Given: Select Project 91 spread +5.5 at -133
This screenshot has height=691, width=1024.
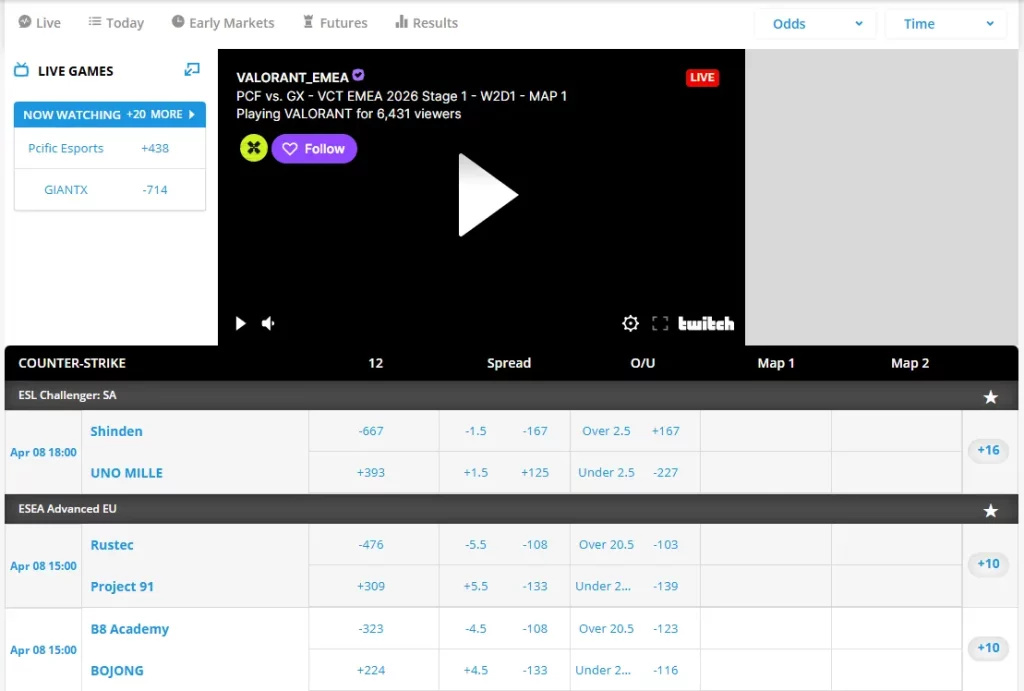Looking at the screenshot, I should click(x=505, y=586).
